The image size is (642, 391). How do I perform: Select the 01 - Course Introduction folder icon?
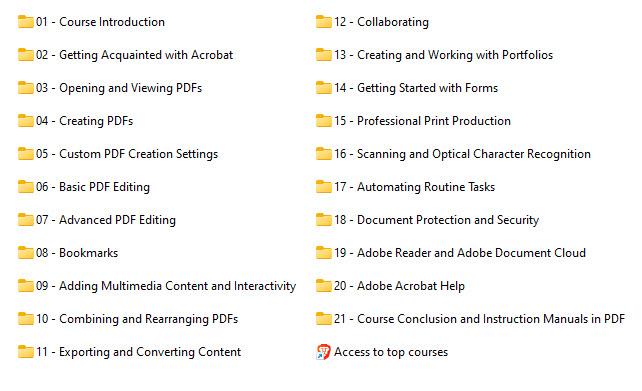point(26,22)
